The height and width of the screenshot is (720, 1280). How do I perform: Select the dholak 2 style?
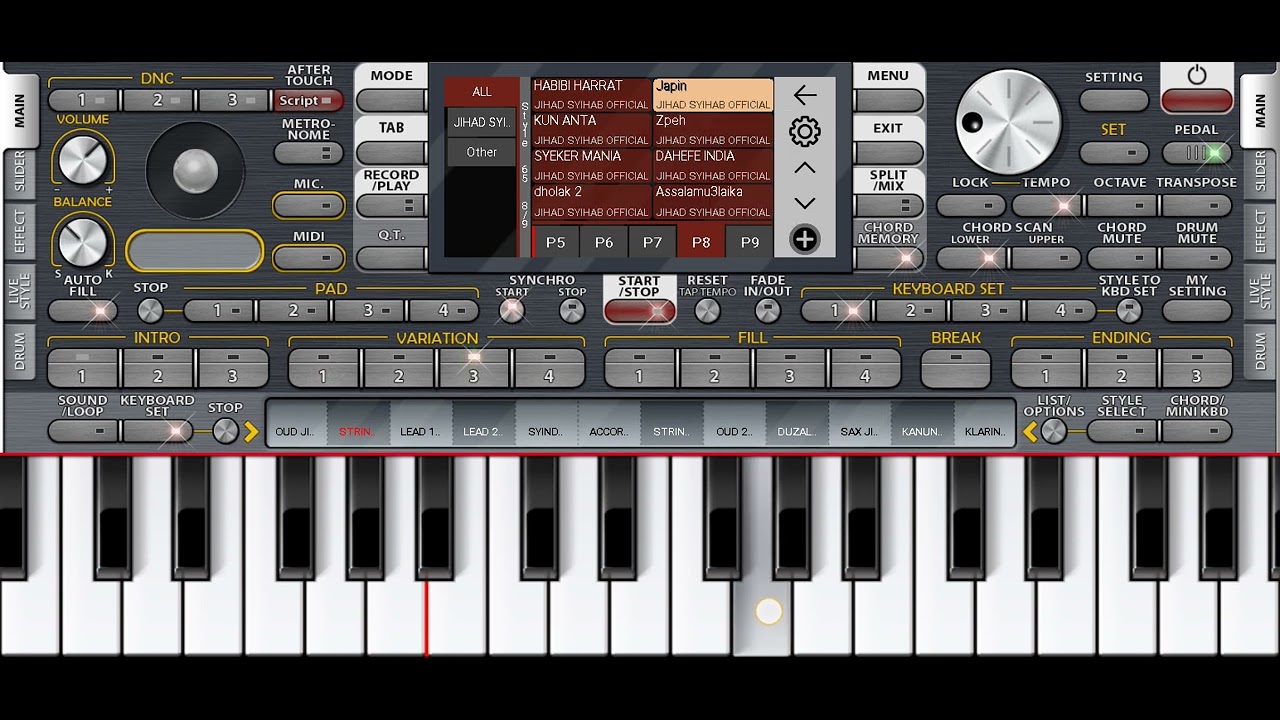(592, 201)
